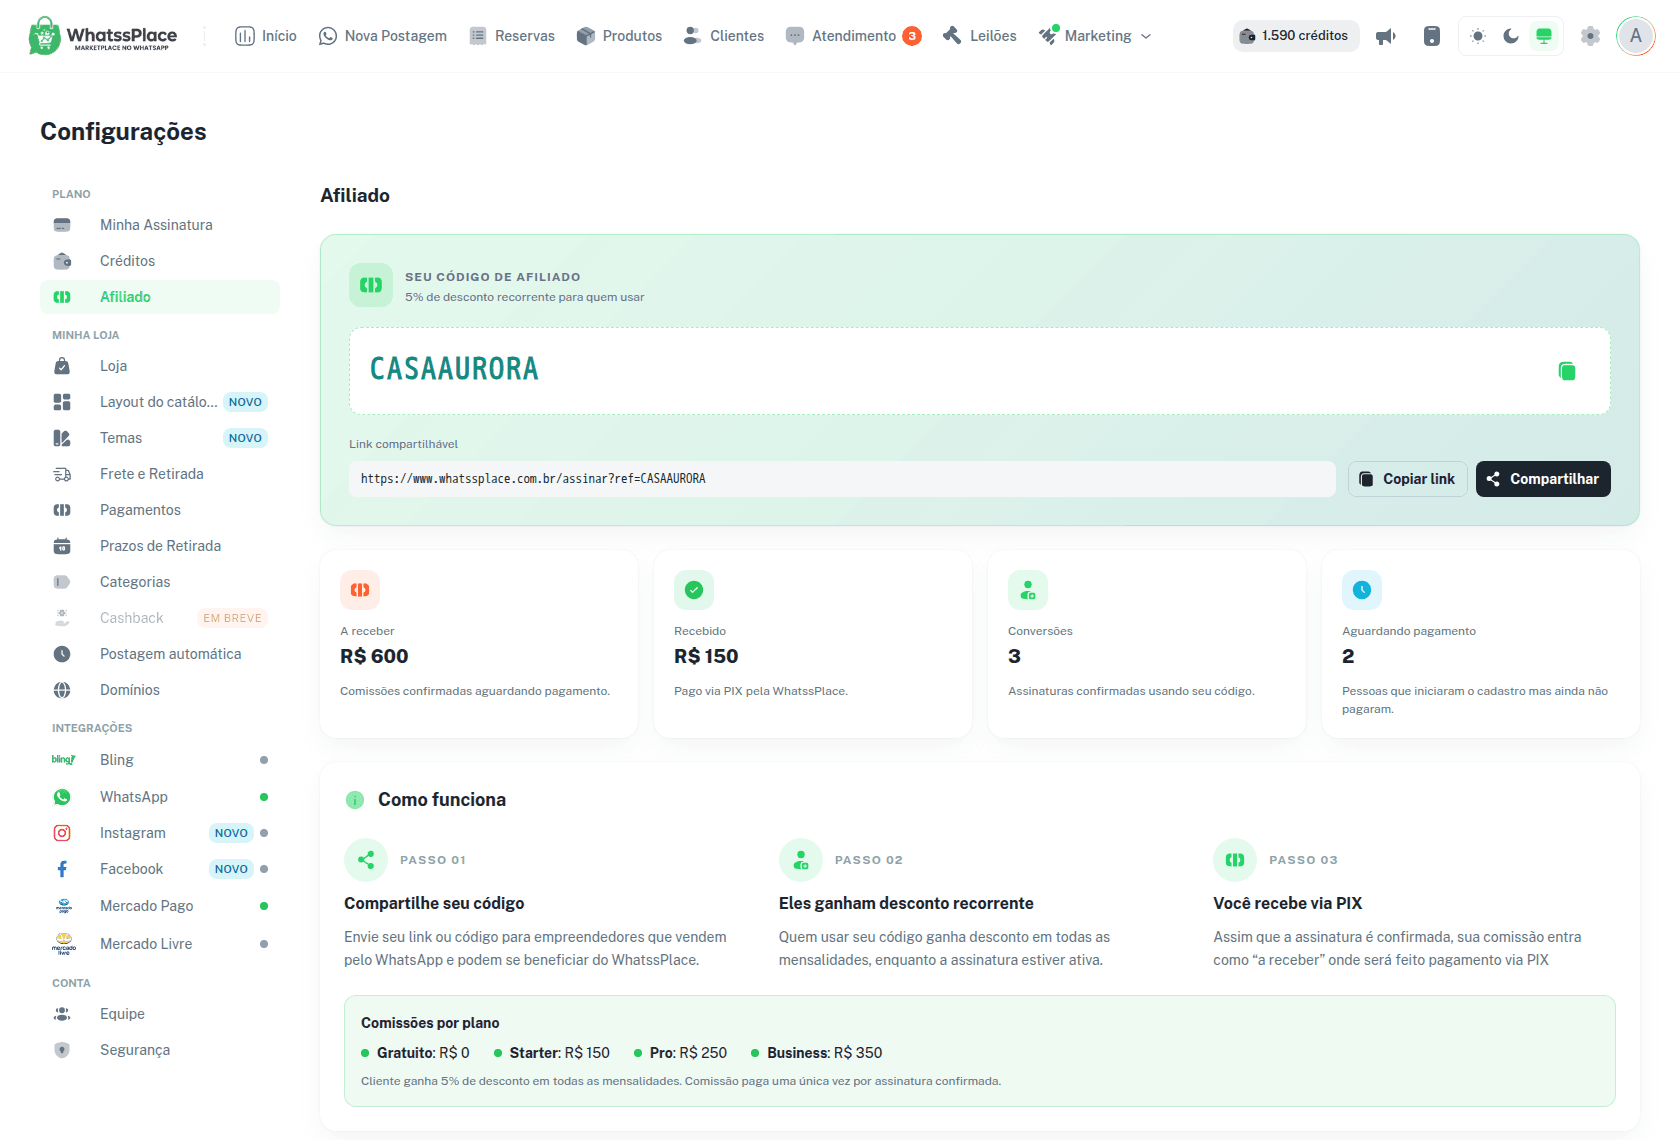Click Layout do catálogo grid icon
The width and height of the screenshot is (1680, 1140).
(x=62, y=402)
